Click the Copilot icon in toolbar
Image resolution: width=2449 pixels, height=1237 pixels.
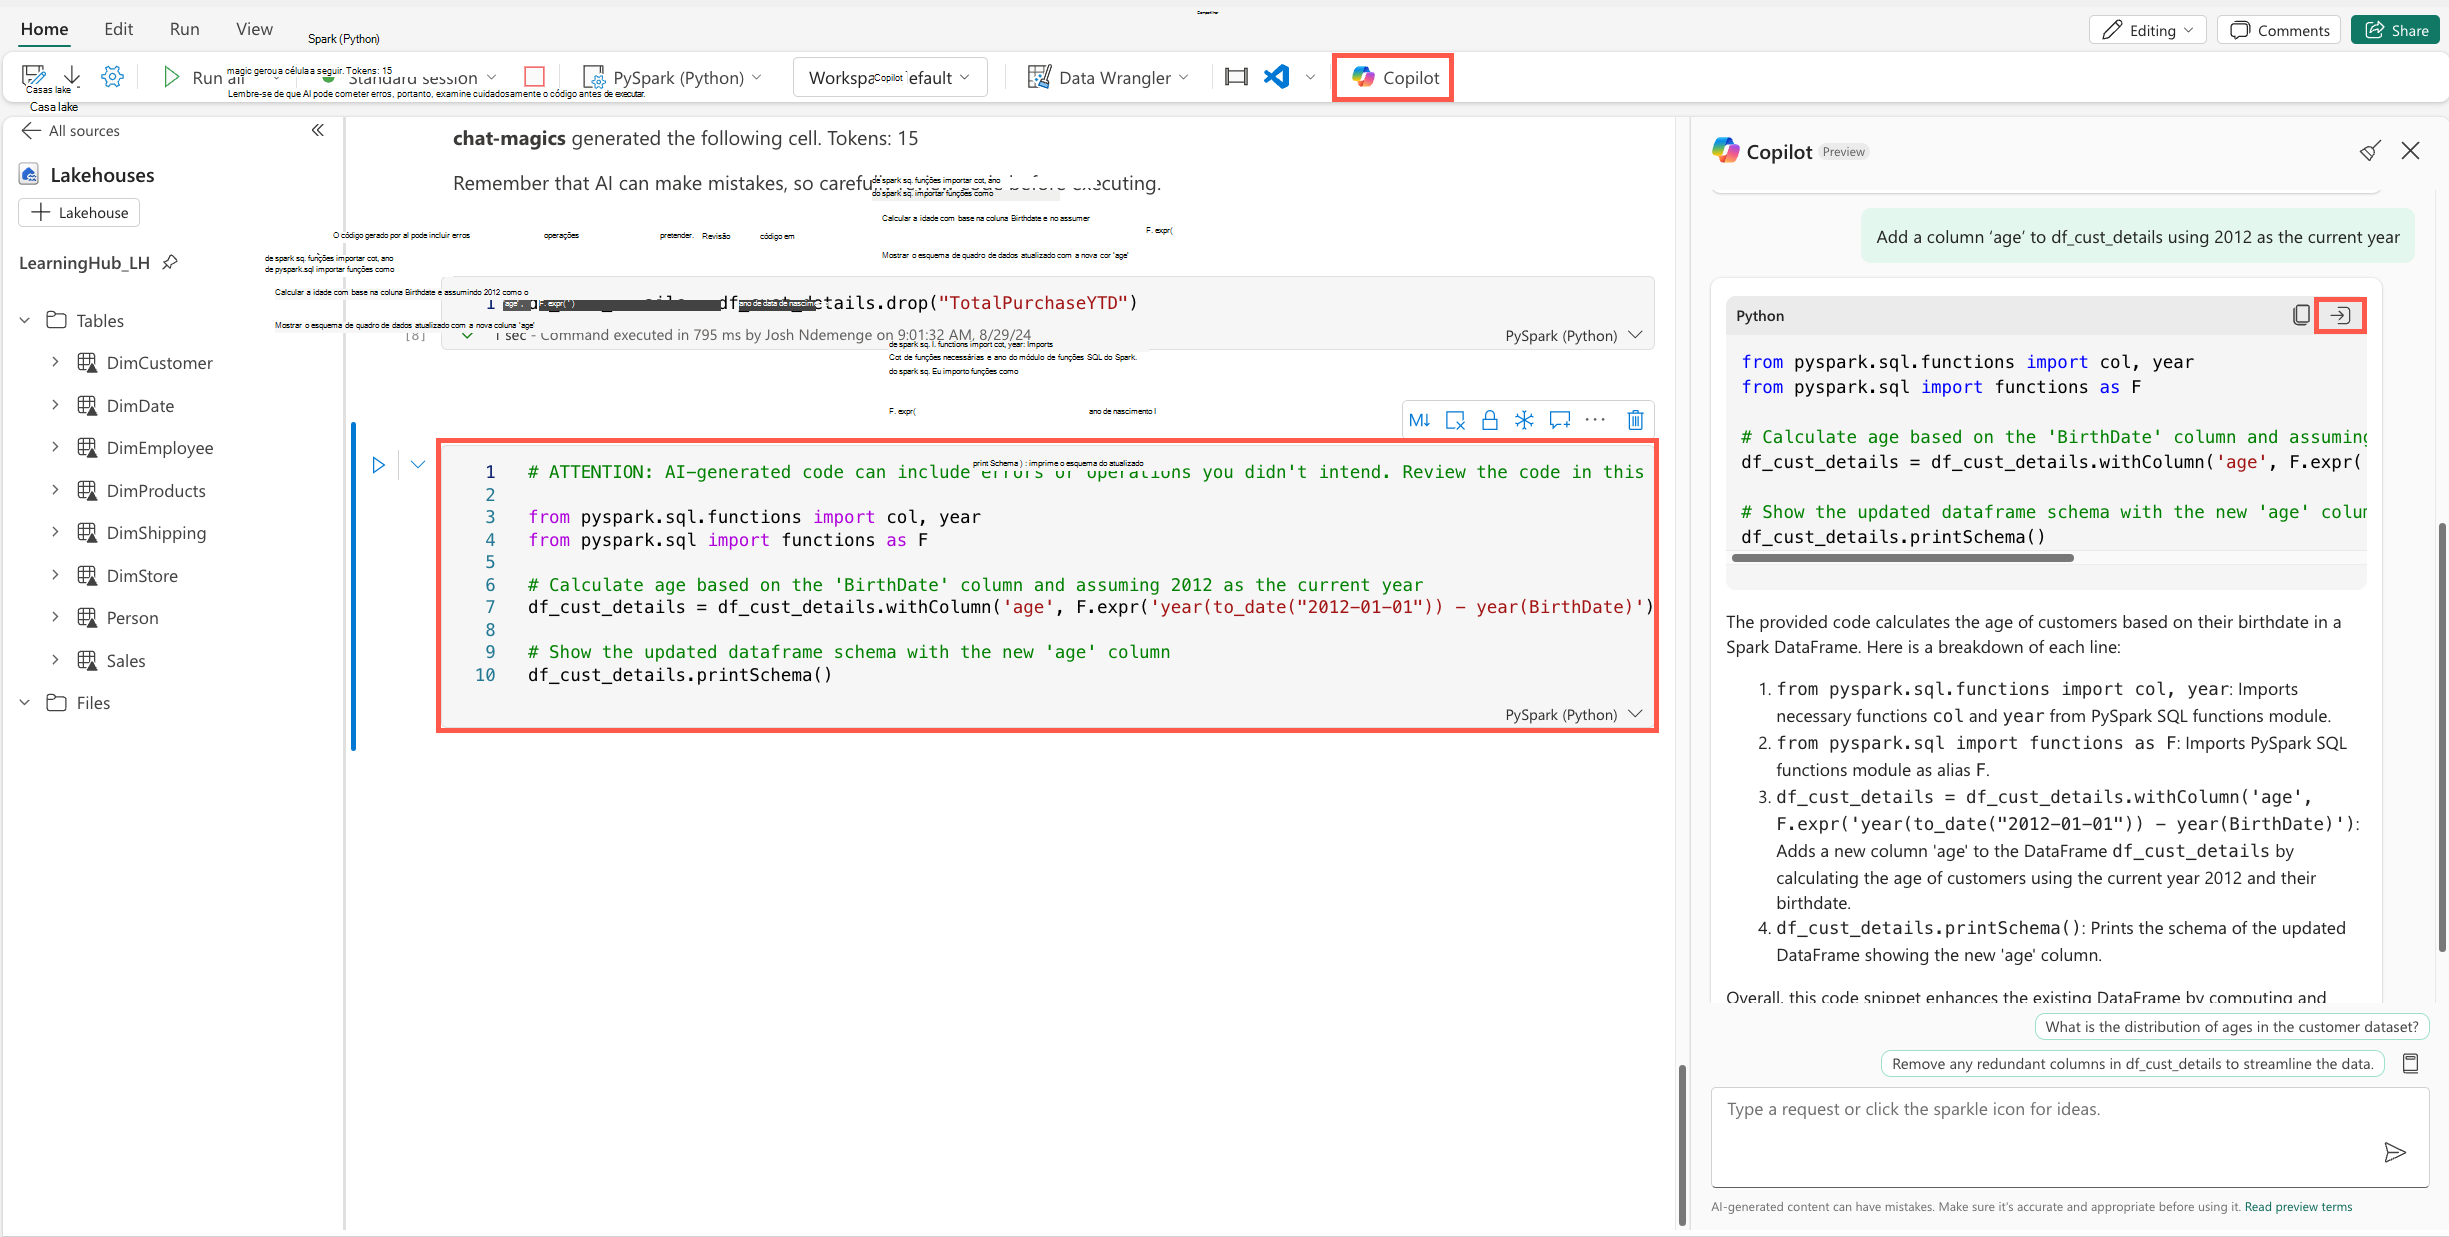1396,76
